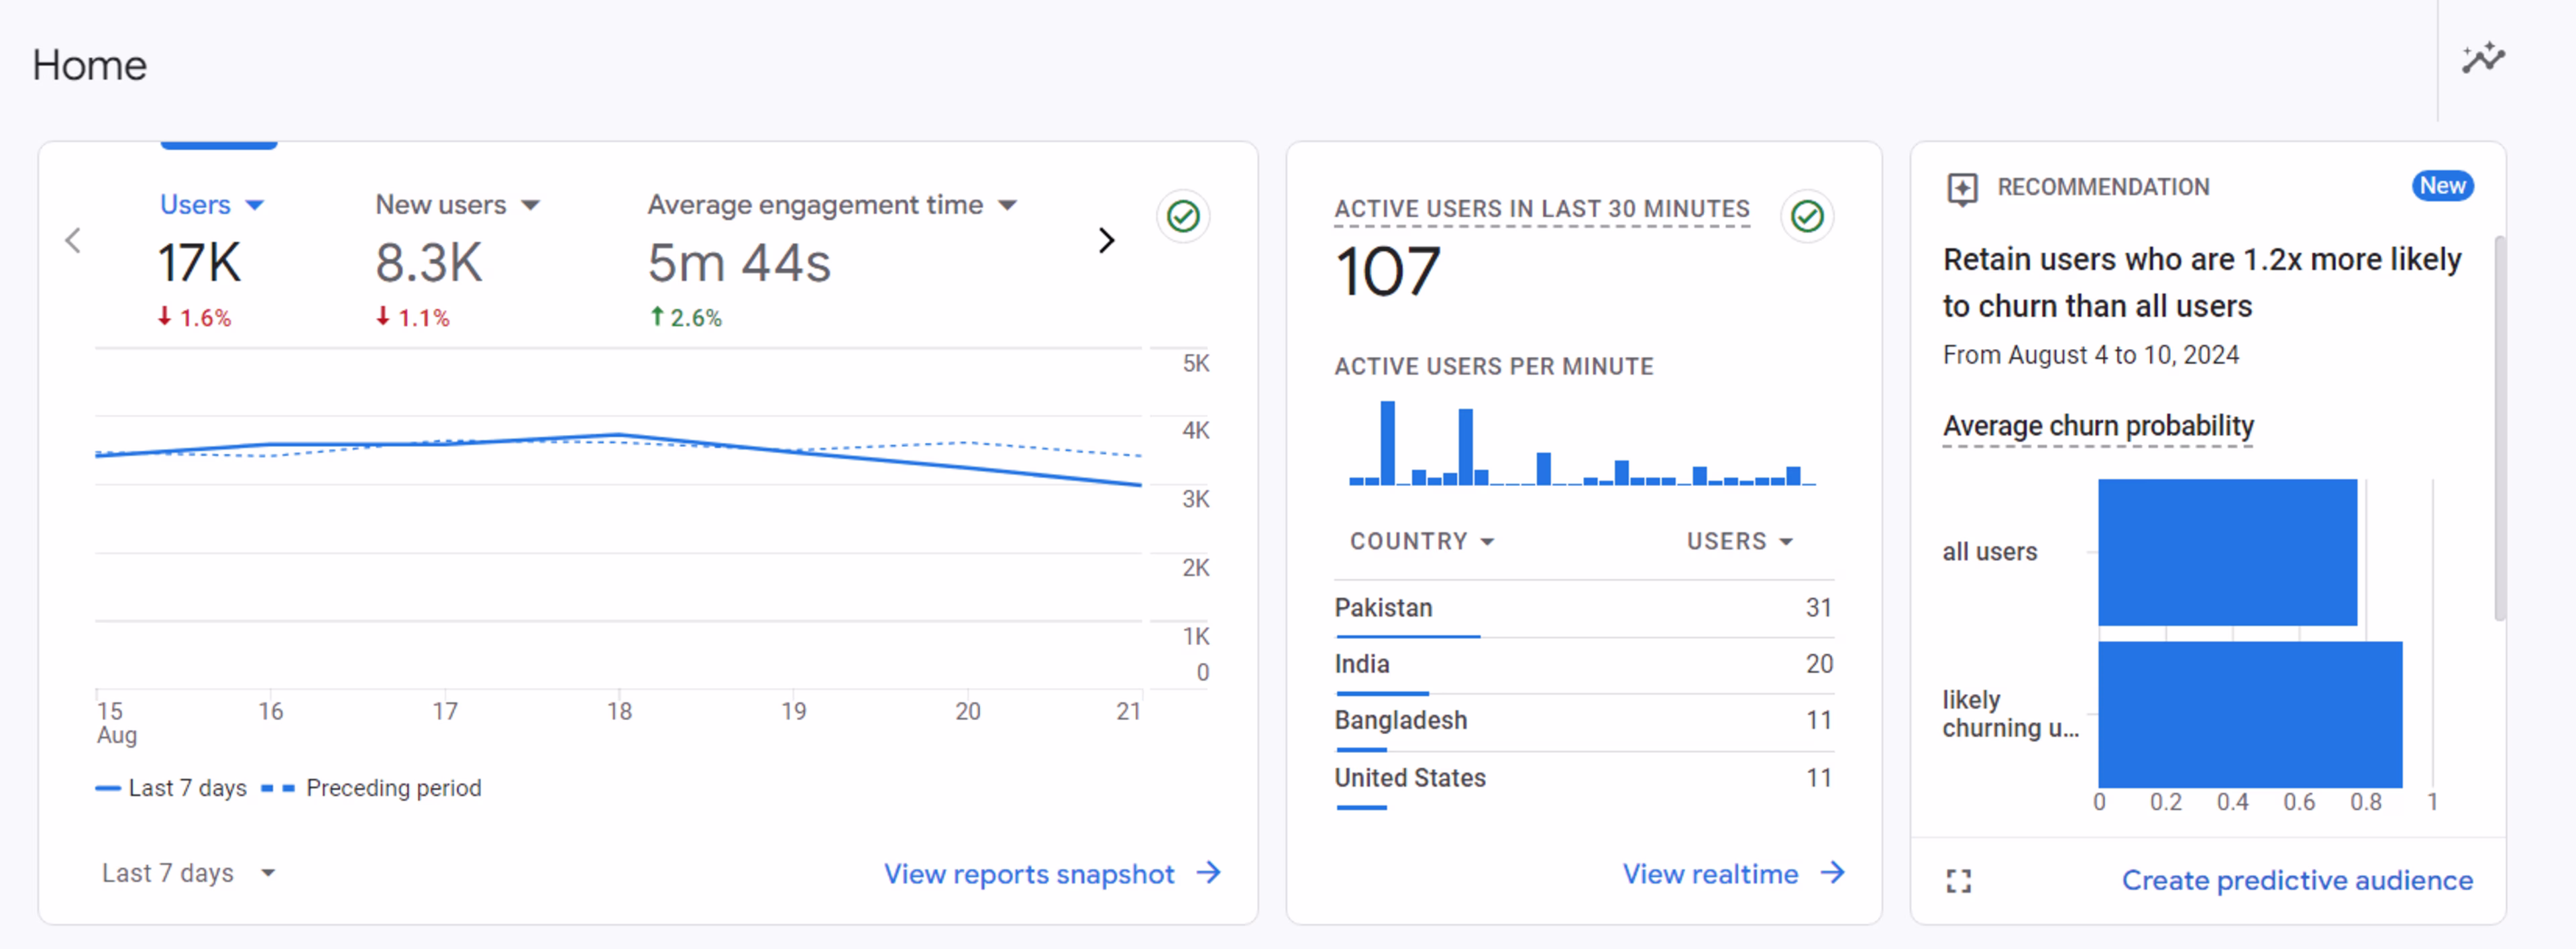Open the Insights sparkline icon
This screenshot has width=2576, height=949.
click(x=2483, y=58)
